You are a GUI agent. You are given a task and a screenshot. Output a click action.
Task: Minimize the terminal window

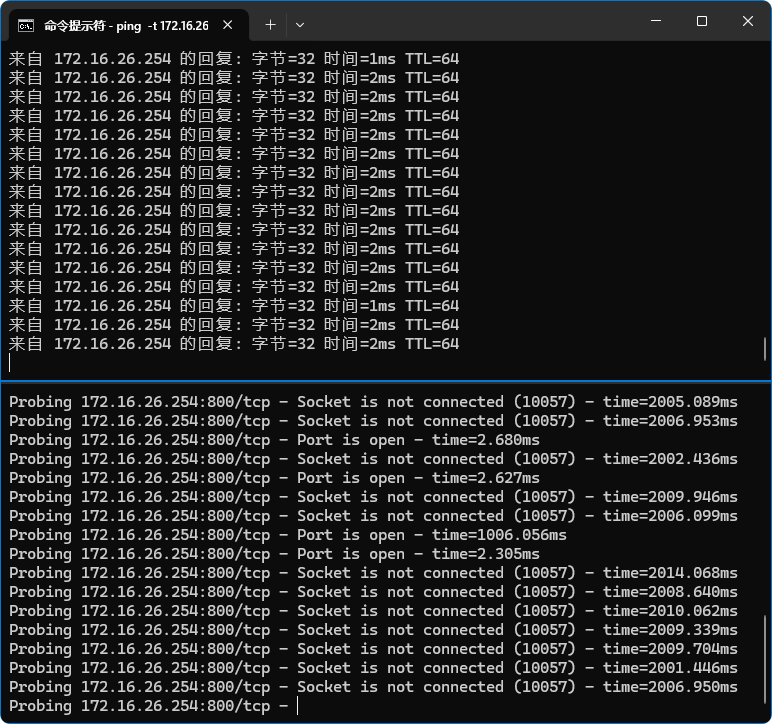[656, 22]
